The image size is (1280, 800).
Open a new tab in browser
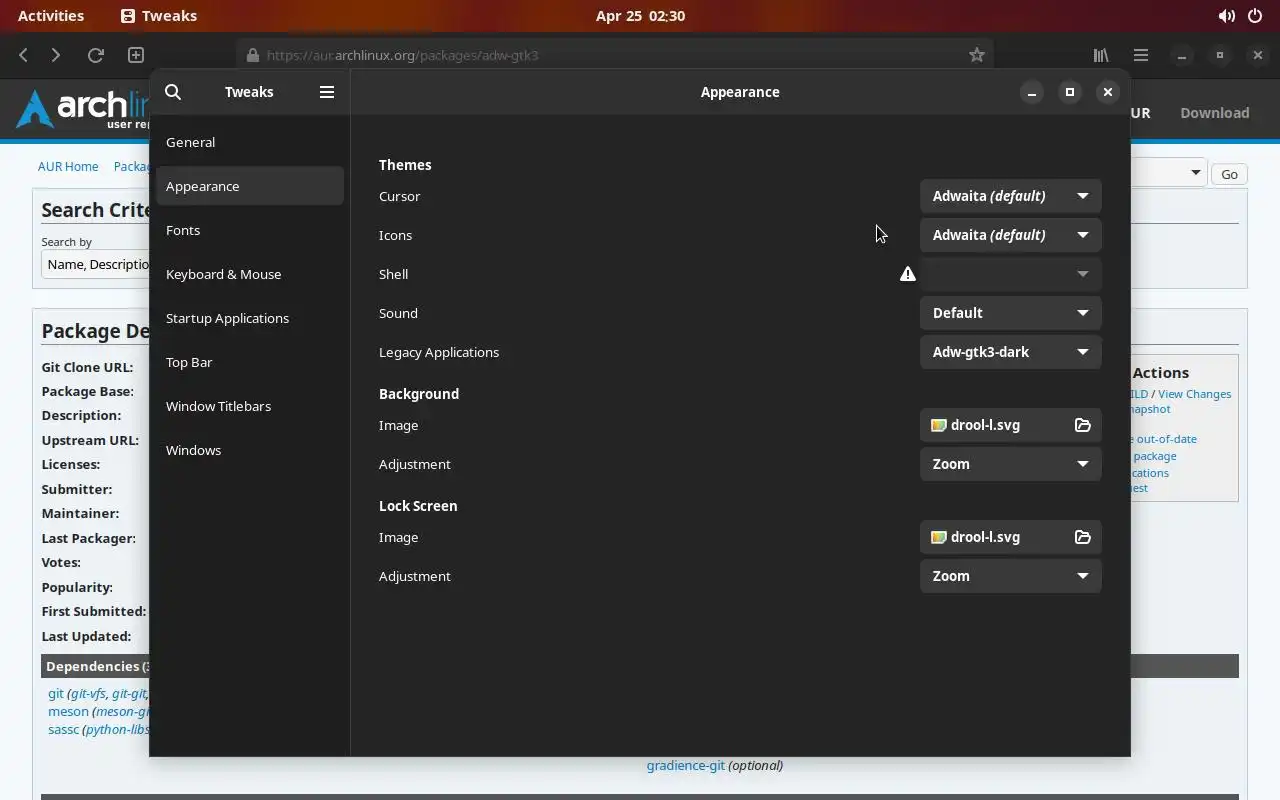(x=136, y=55)
